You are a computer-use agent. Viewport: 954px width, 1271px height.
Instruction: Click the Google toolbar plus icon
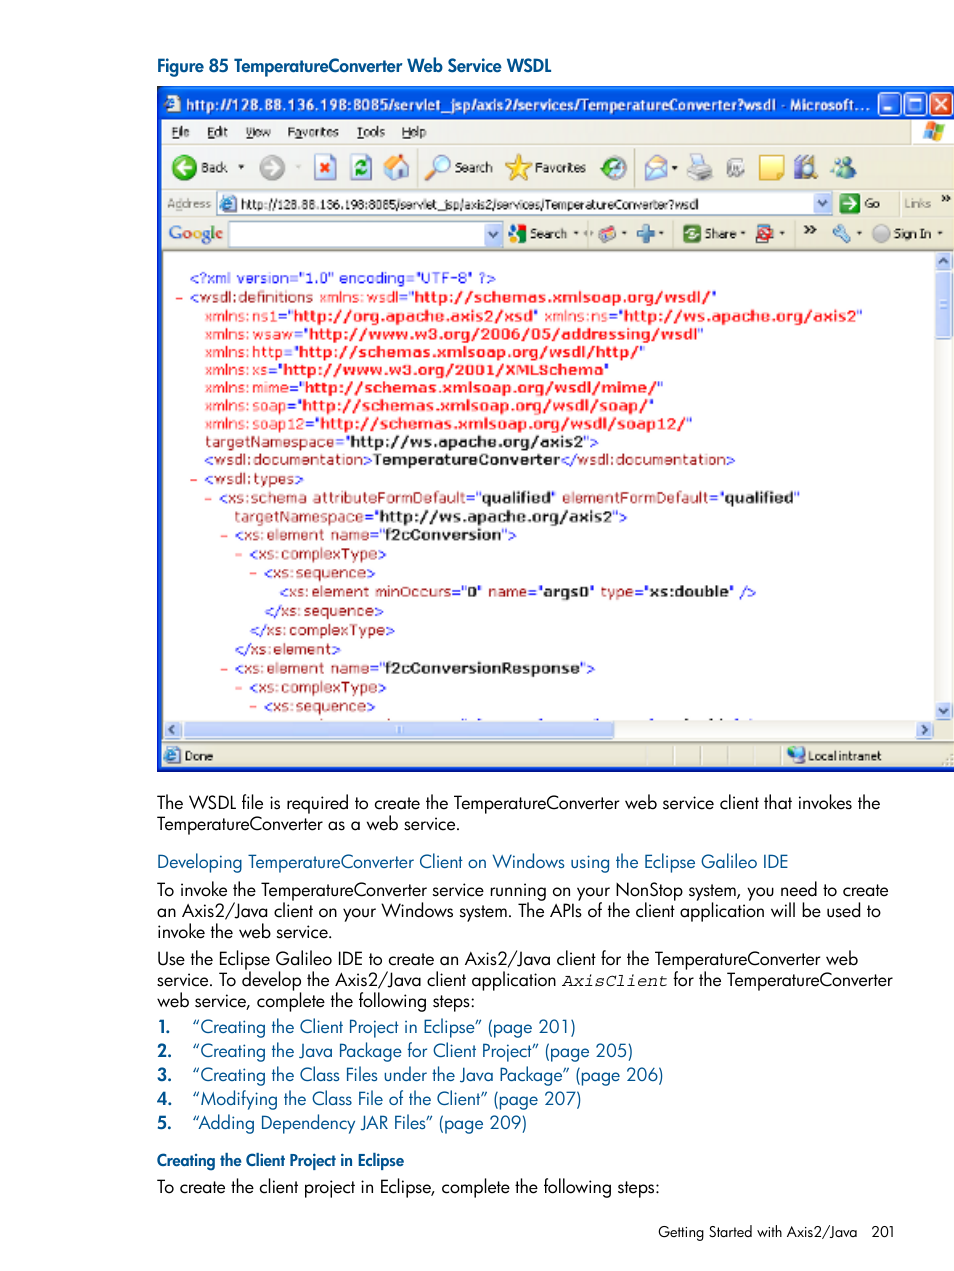click(x=645, y=234)
